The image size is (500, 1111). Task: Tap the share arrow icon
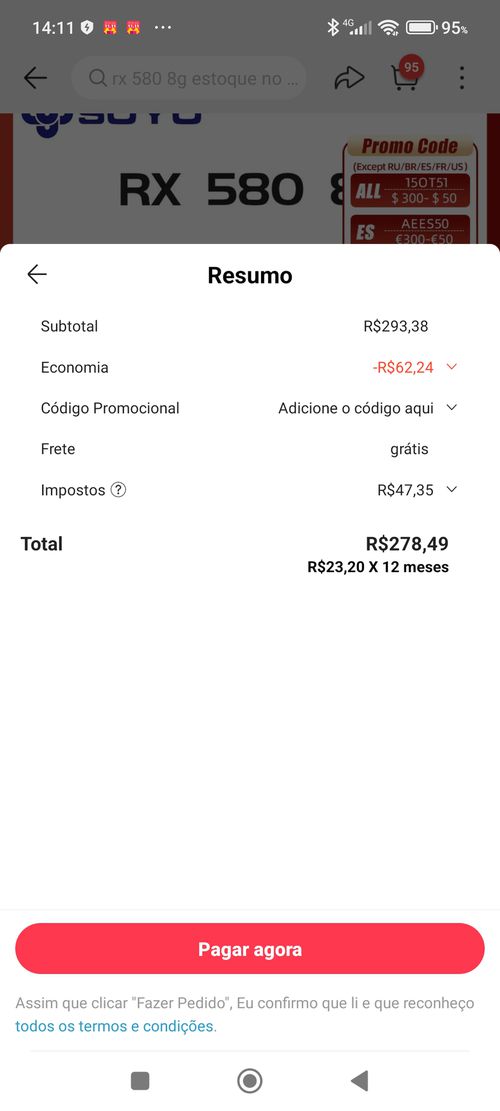click(x=349, y=78)
